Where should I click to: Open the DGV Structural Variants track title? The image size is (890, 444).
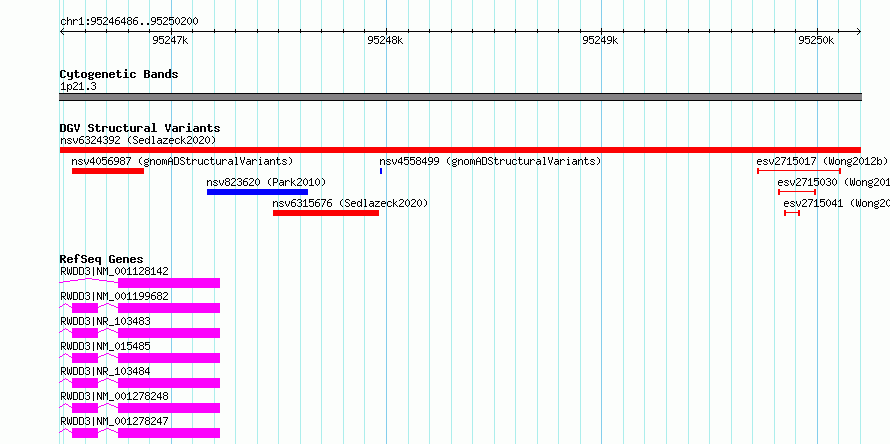[140, 128]
